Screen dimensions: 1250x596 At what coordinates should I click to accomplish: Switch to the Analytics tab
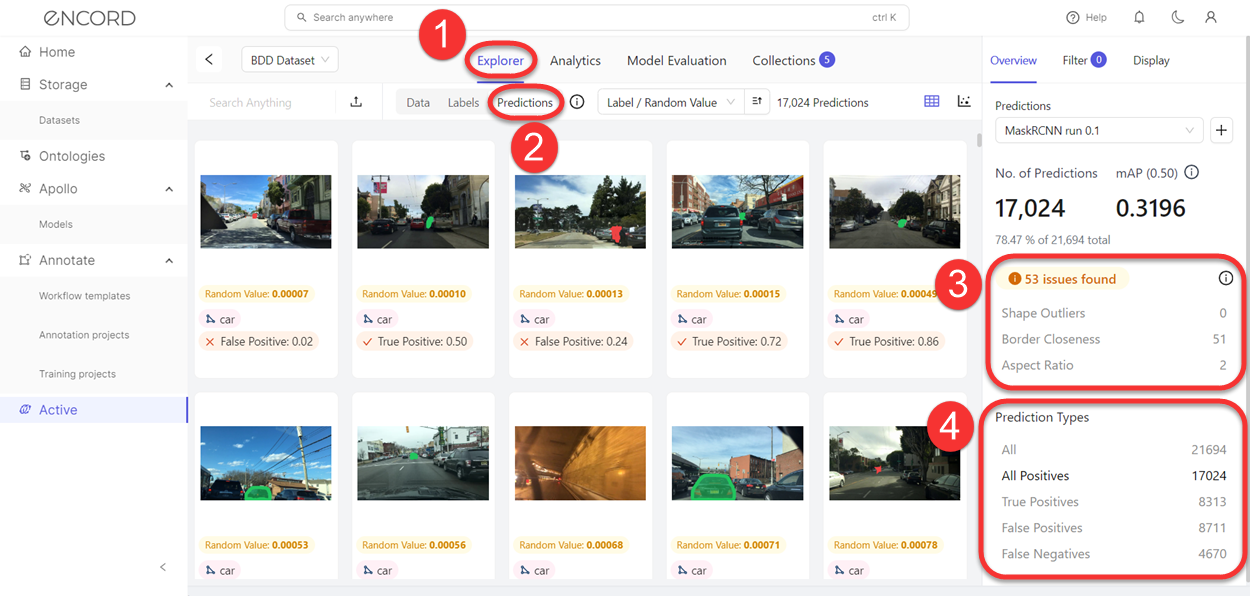pos(575,61)
